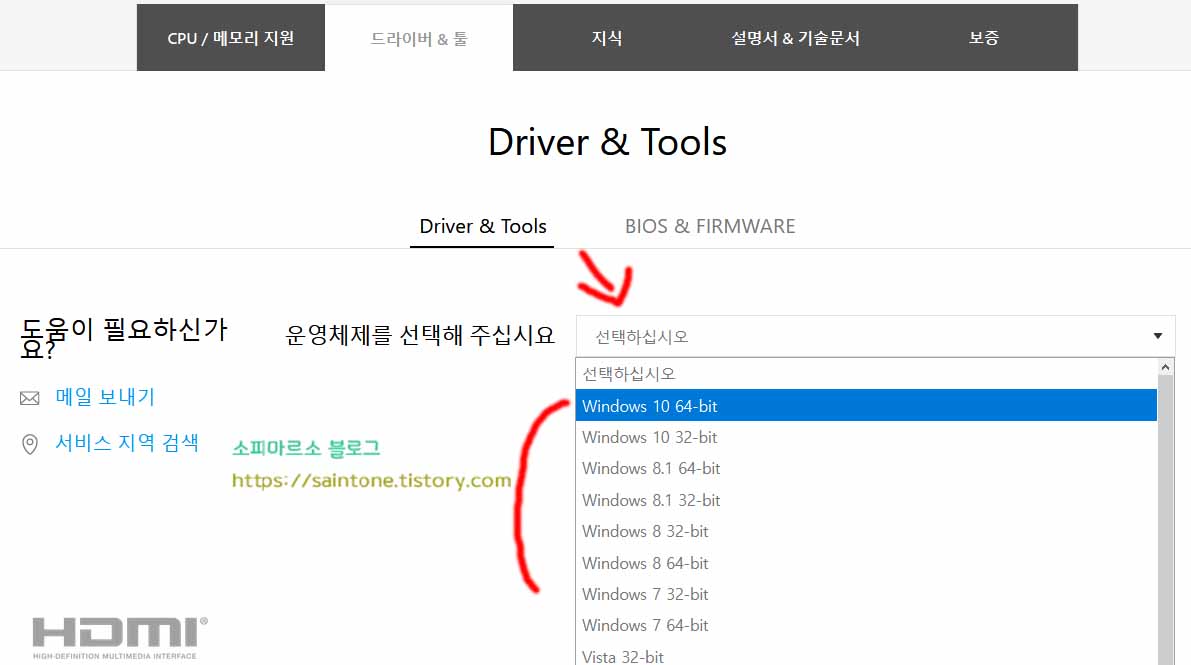Click the map pin location icon
This screenshot has height=665, width=1191.
[30, 445]
